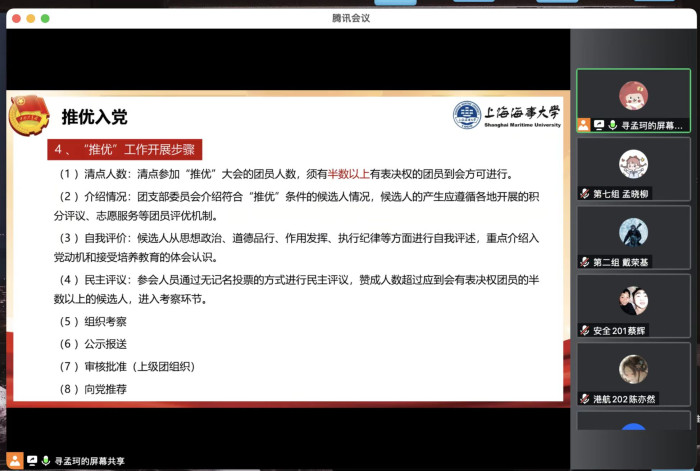Select 港航202陈亦然's avatar thumbnail
700x471 pixels.
pyautogui.click(x=633, y=369)
